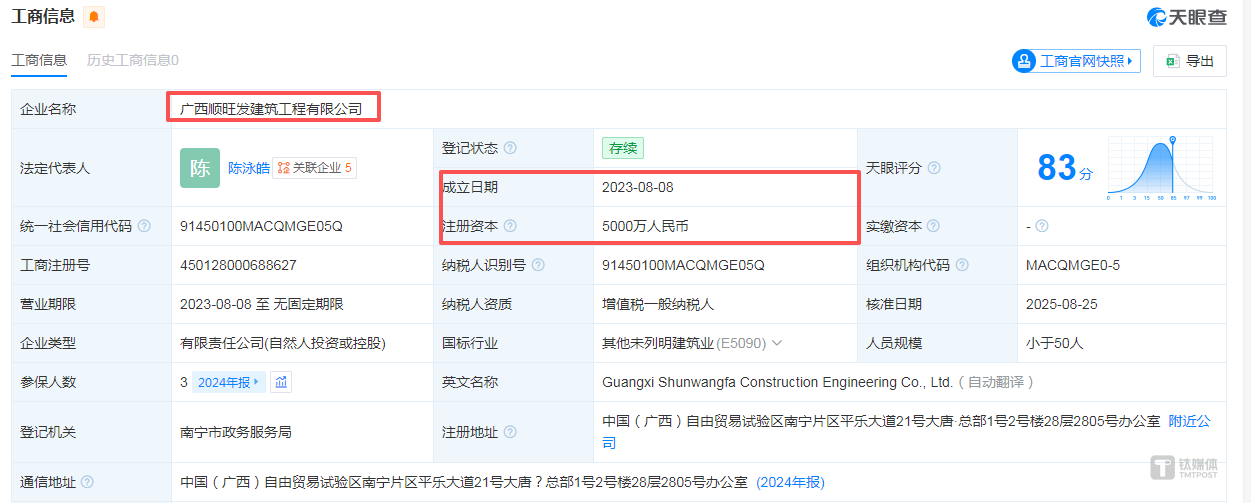Click registration number 450128000688627
Image resolution: width=1251 pixels, height=503 pixels.
[238, 265]
